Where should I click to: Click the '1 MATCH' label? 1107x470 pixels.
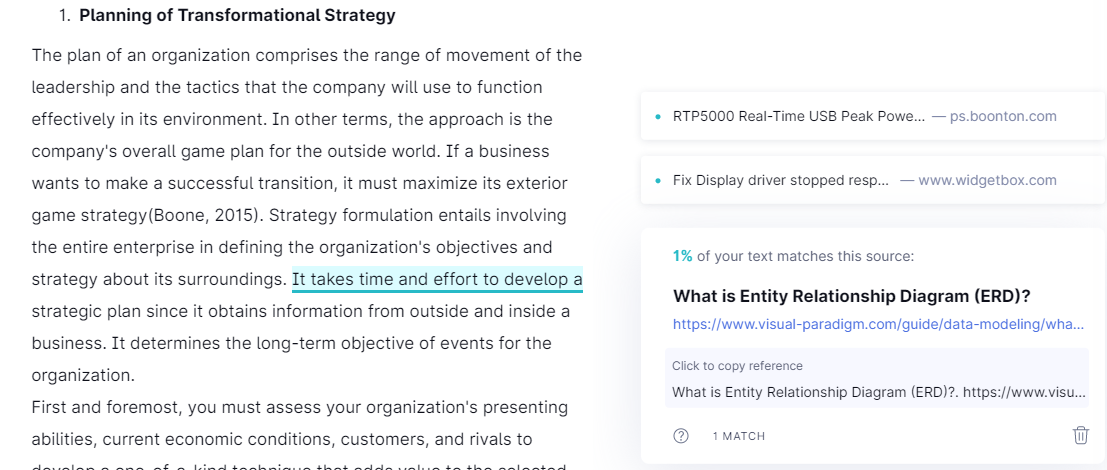[738, 436]
